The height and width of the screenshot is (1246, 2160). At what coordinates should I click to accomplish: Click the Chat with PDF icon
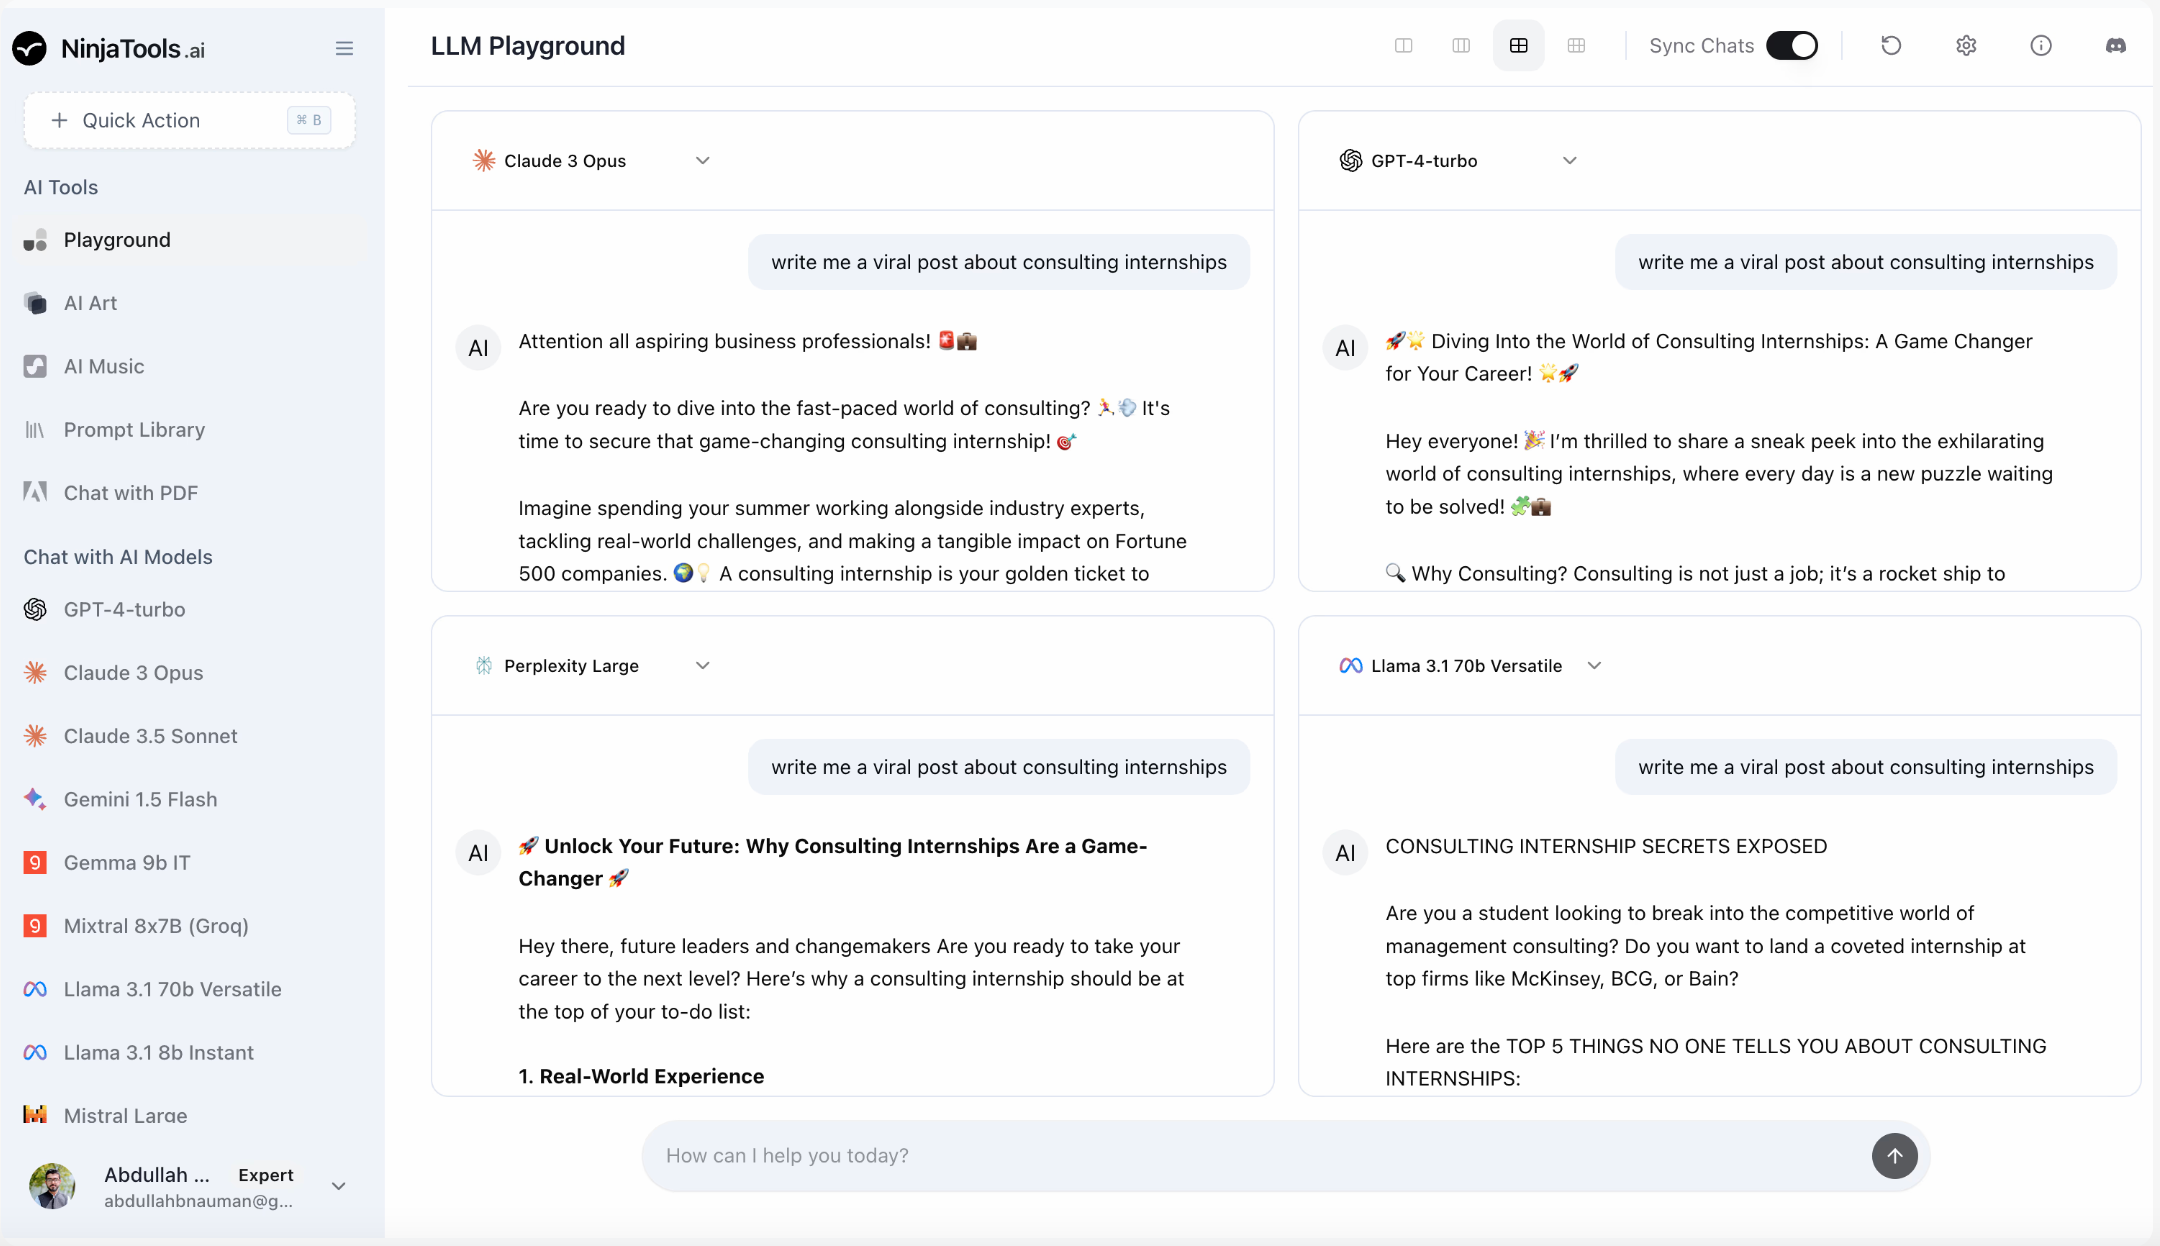coord(36,492)
